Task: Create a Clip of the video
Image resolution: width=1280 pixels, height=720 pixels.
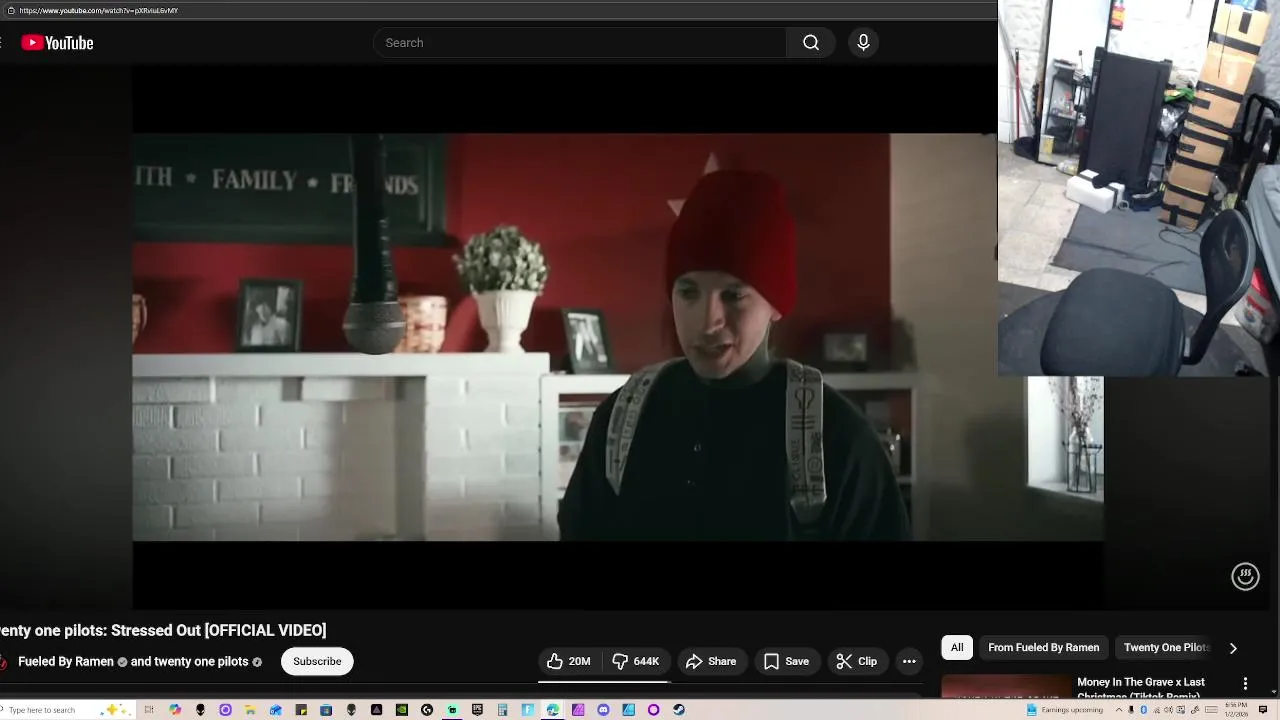Action: point(856,661)
